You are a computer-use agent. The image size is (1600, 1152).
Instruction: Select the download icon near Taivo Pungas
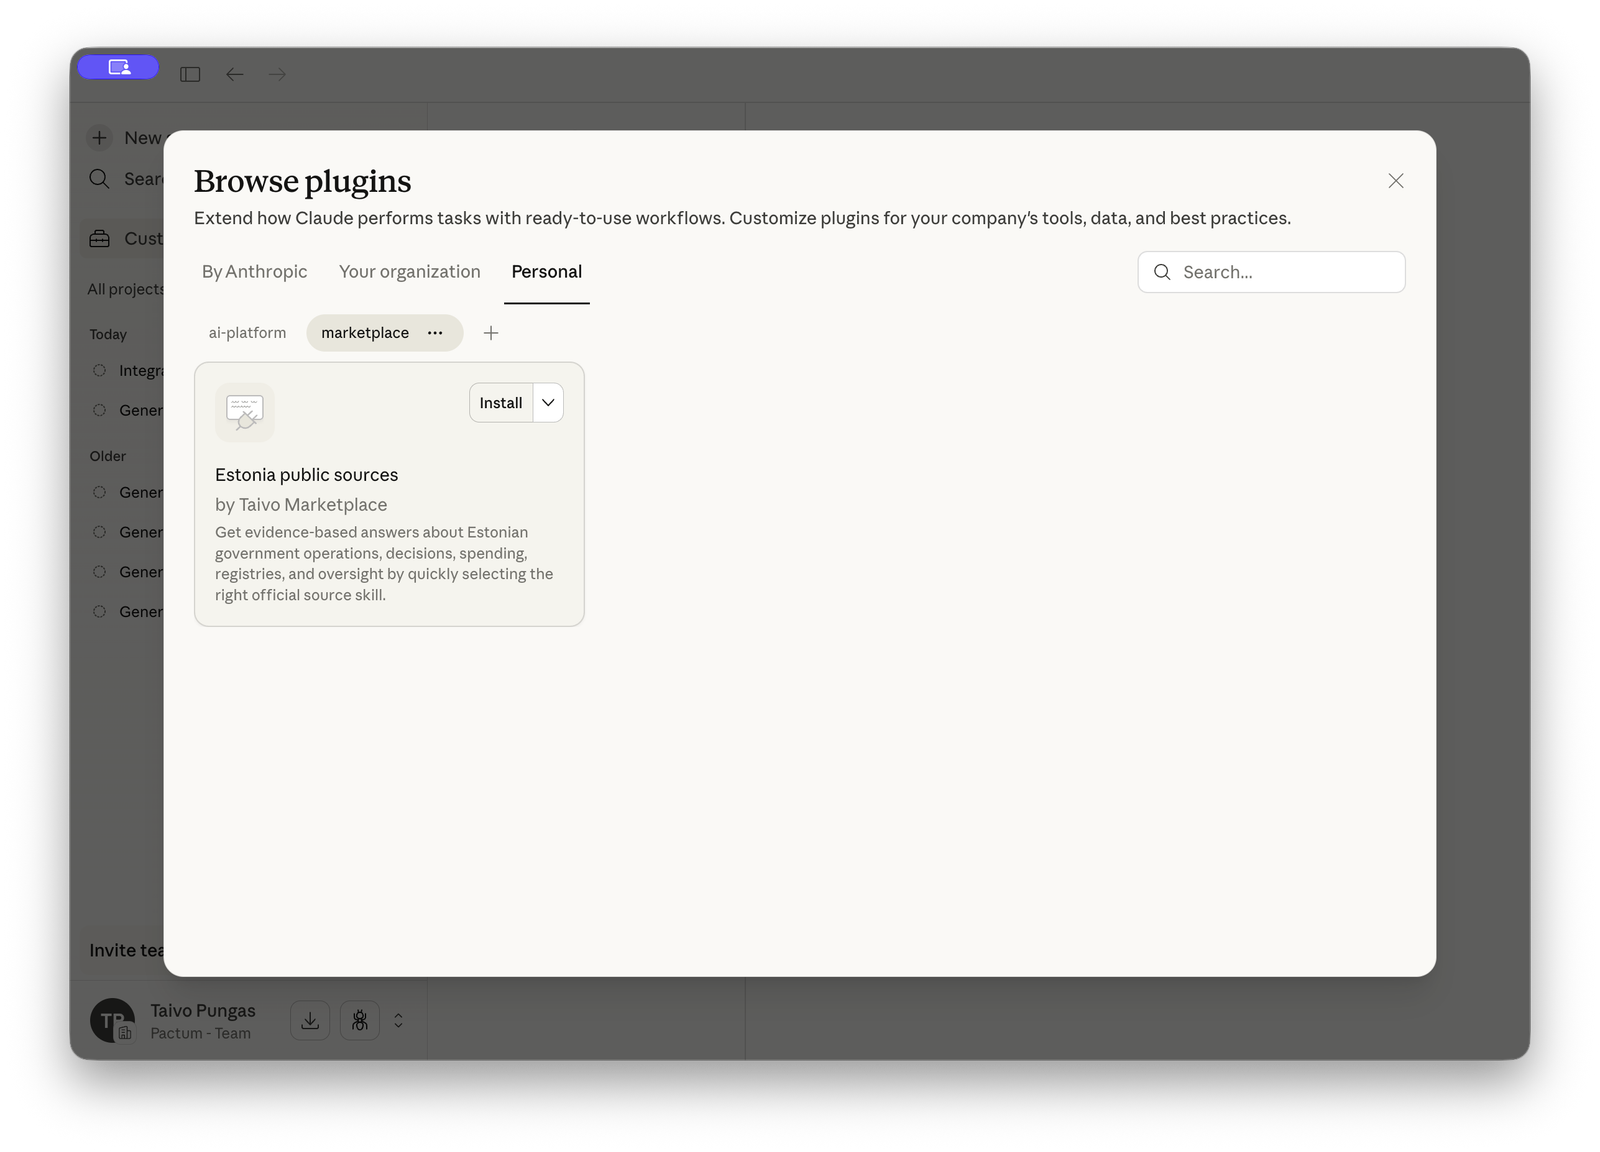(310, 1020)
